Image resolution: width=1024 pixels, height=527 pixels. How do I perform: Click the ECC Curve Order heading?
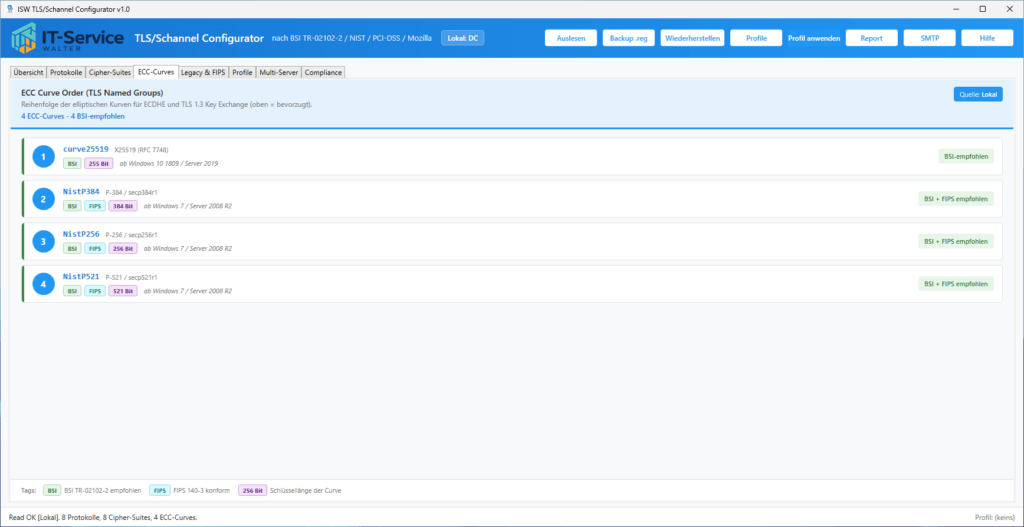92,92
